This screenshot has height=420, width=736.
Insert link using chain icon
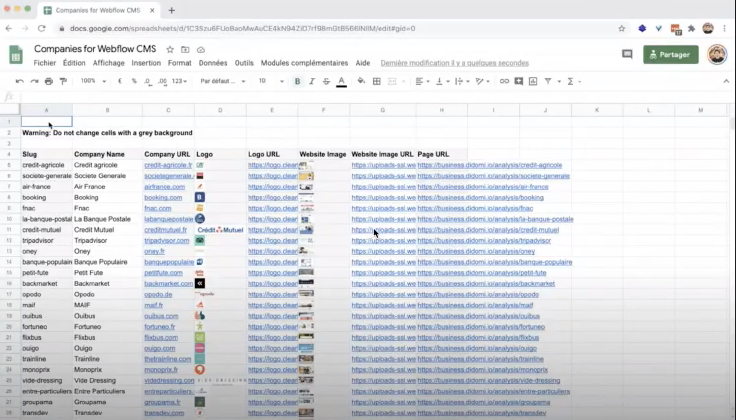tap(504, 81)
